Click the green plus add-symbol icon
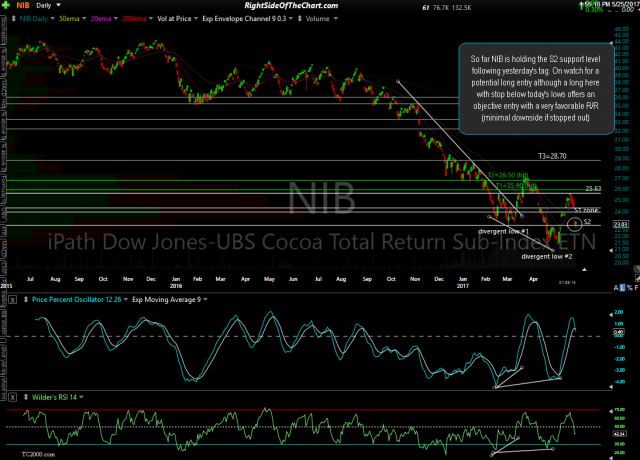This screenshot has height=460, width=640. click(x=7, y=6)
